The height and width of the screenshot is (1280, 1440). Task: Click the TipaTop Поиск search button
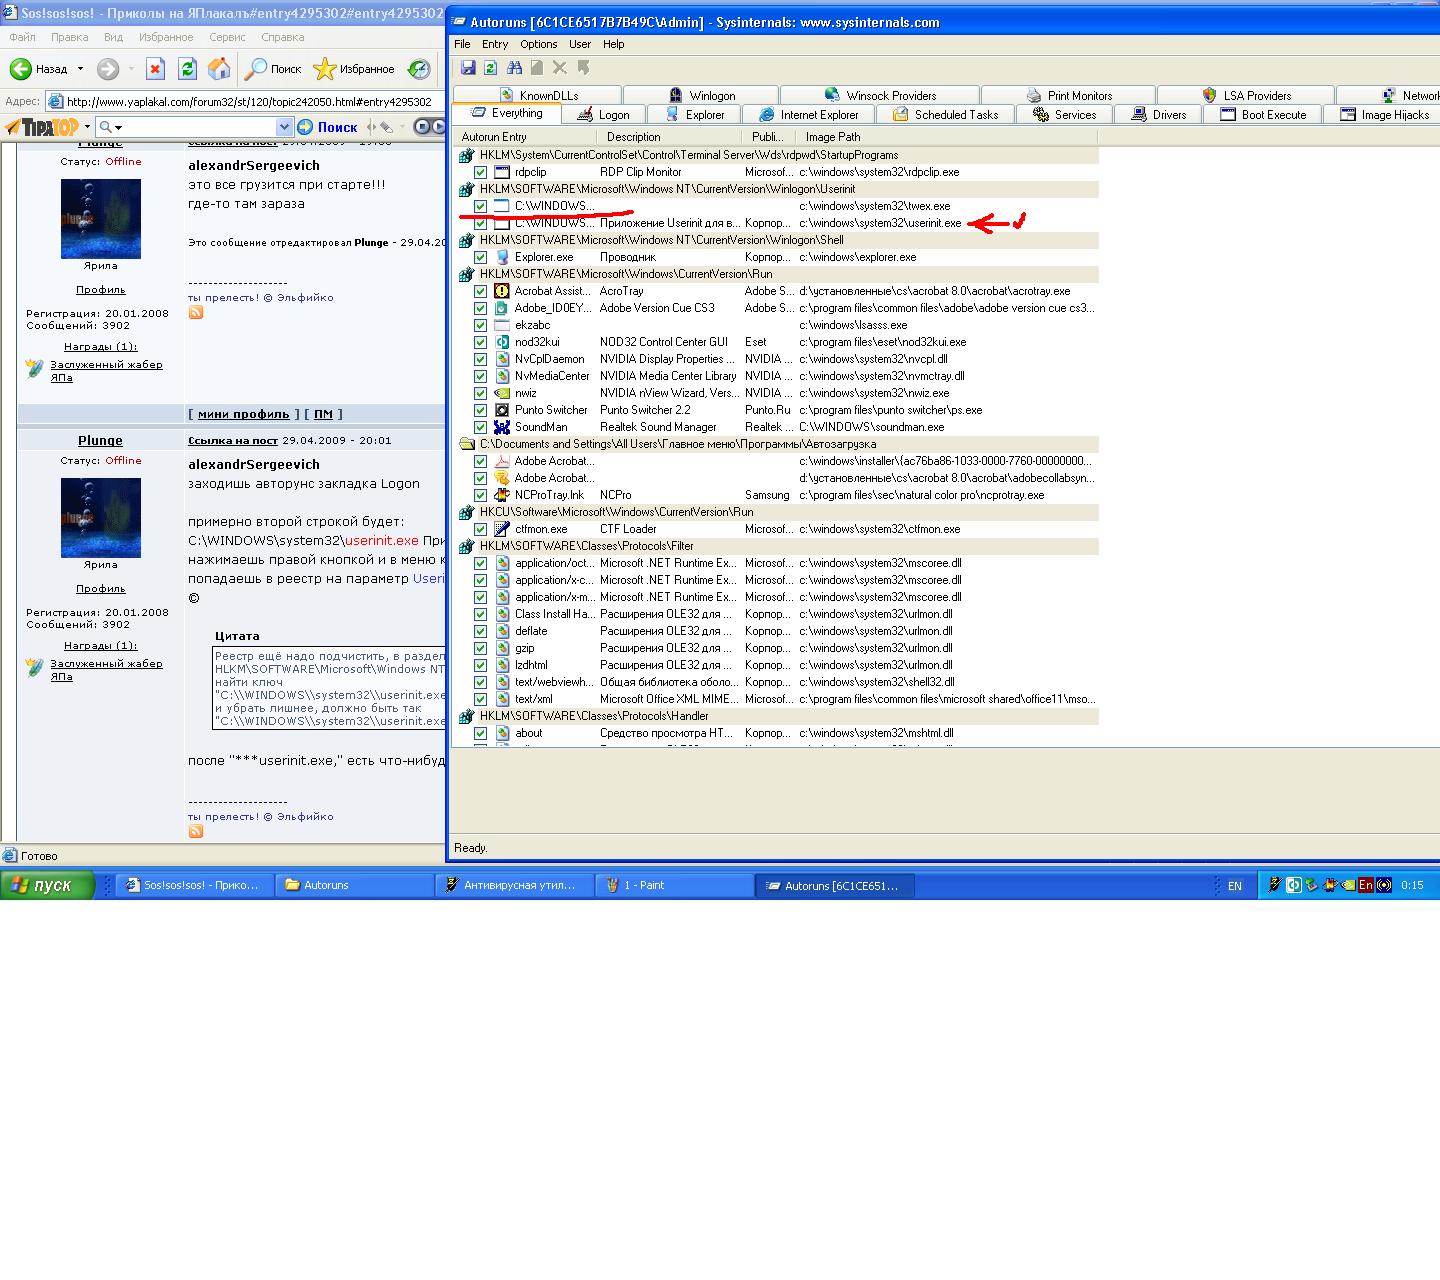tap(329, 127)
